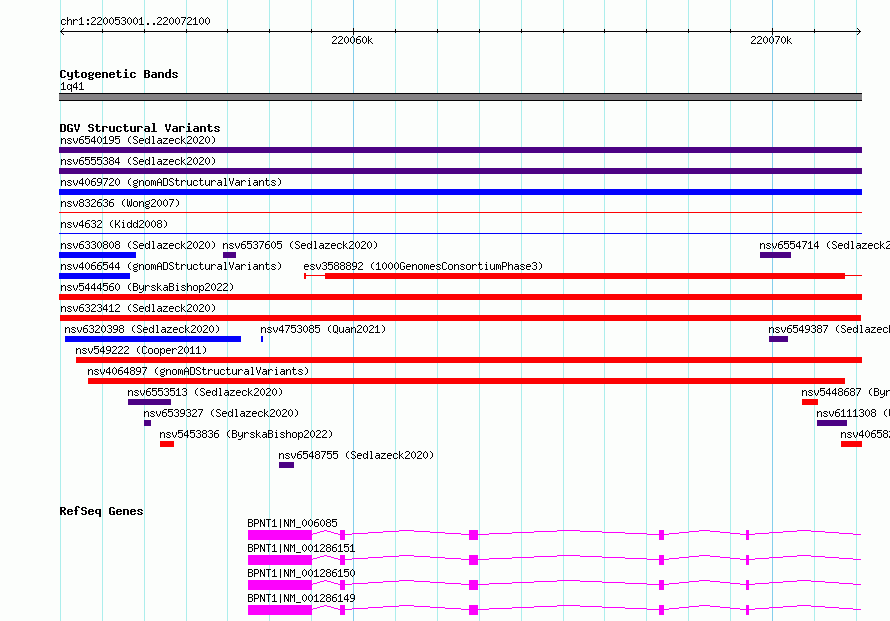This screenshot has height=621, width=890.
Task: Click the 1q41 cytogenetic band bar
Action: (x=460, y=97)
